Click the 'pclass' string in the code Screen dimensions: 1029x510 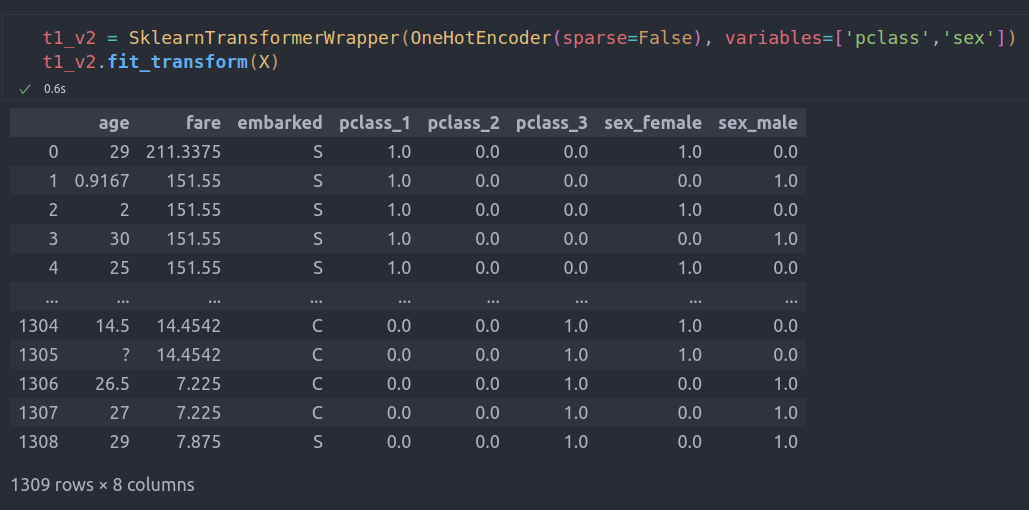tap(887, 37)
